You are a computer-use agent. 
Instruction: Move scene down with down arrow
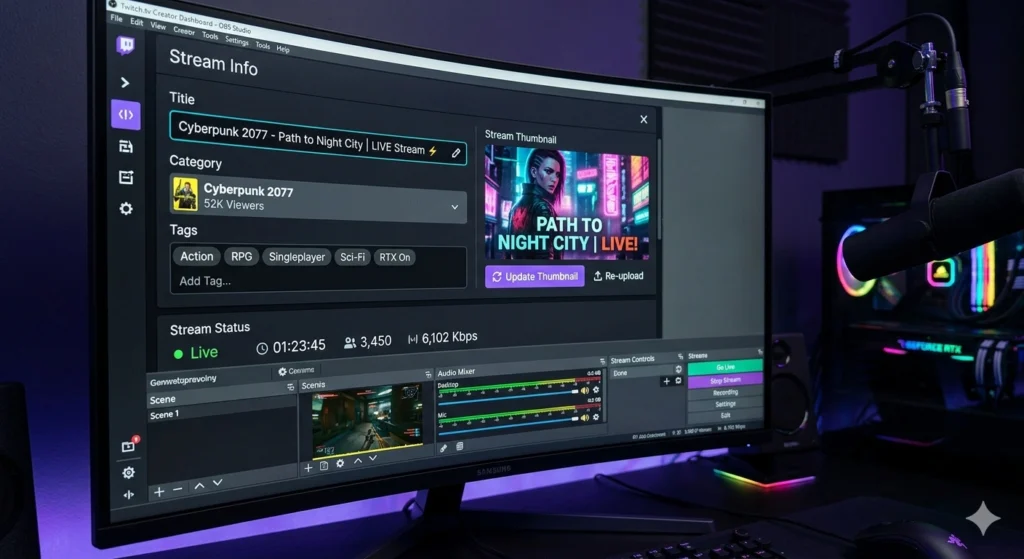(x=217, y=482)
